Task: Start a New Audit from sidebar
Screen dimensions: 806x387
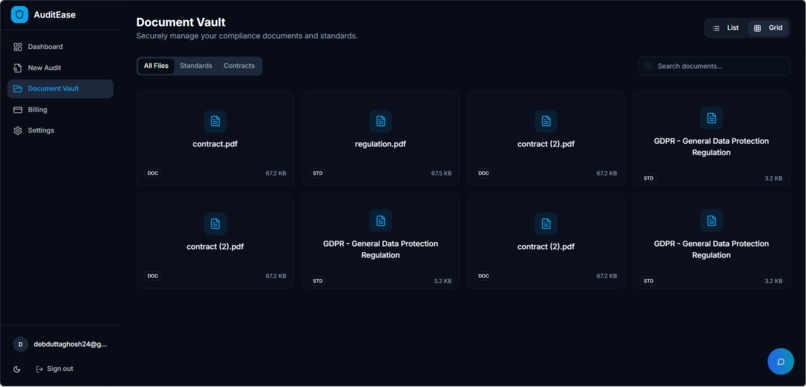Action: [x=61, y=68]
